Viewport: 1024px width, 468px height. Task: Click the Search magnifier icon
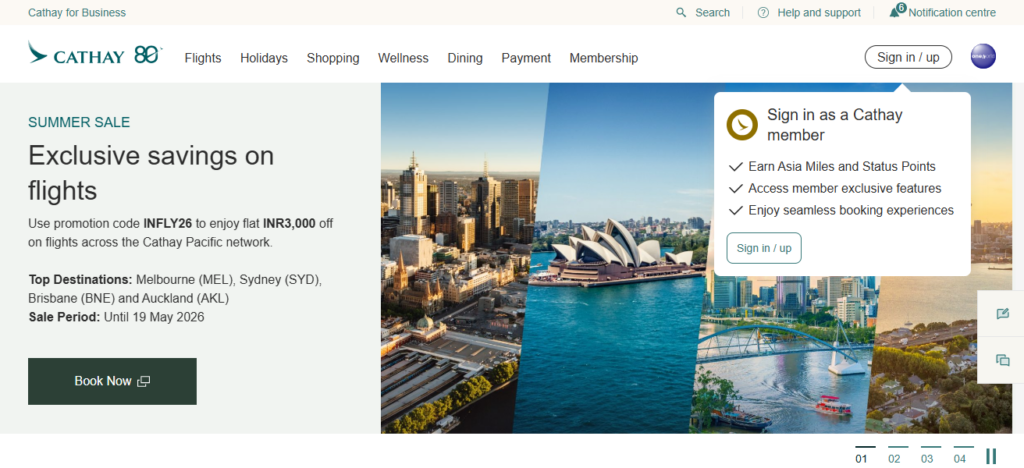pyautogui.click(x=681, y=12)
